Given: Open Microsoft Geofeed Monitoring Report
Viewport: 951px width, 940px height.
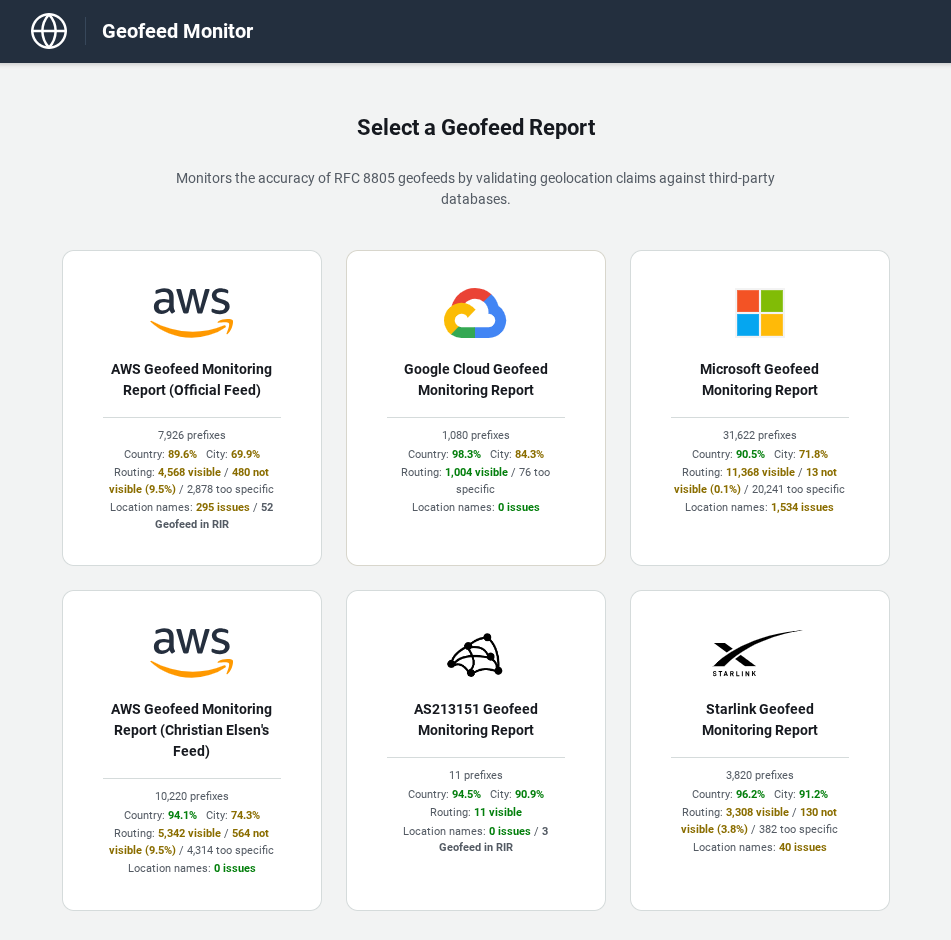Looking at the screenshot, I should coord(759,380).
